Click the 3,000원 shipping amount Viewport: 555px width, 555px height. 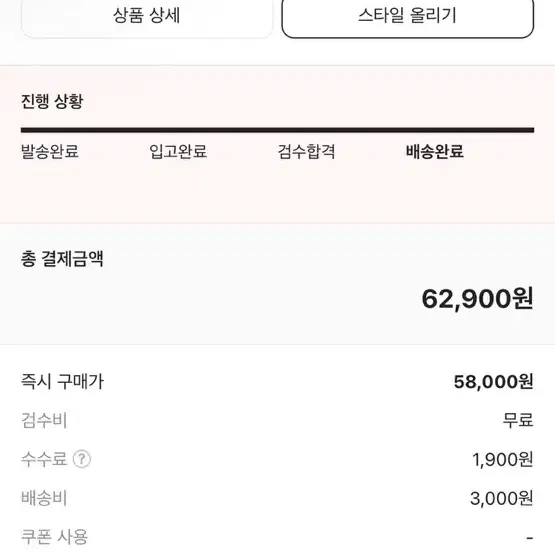(x=502, y=498)
